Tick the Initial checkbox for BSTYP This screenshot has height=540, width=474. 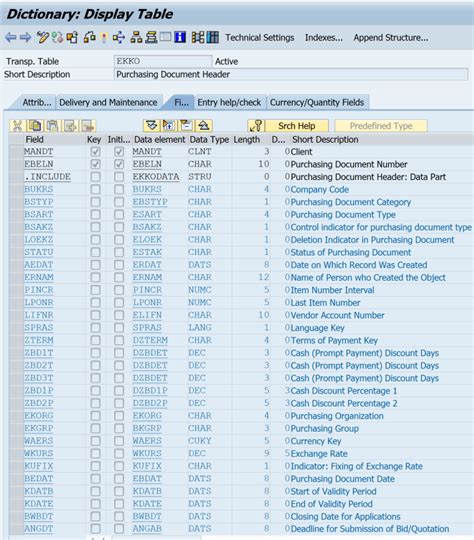click(x=119, y=202)
